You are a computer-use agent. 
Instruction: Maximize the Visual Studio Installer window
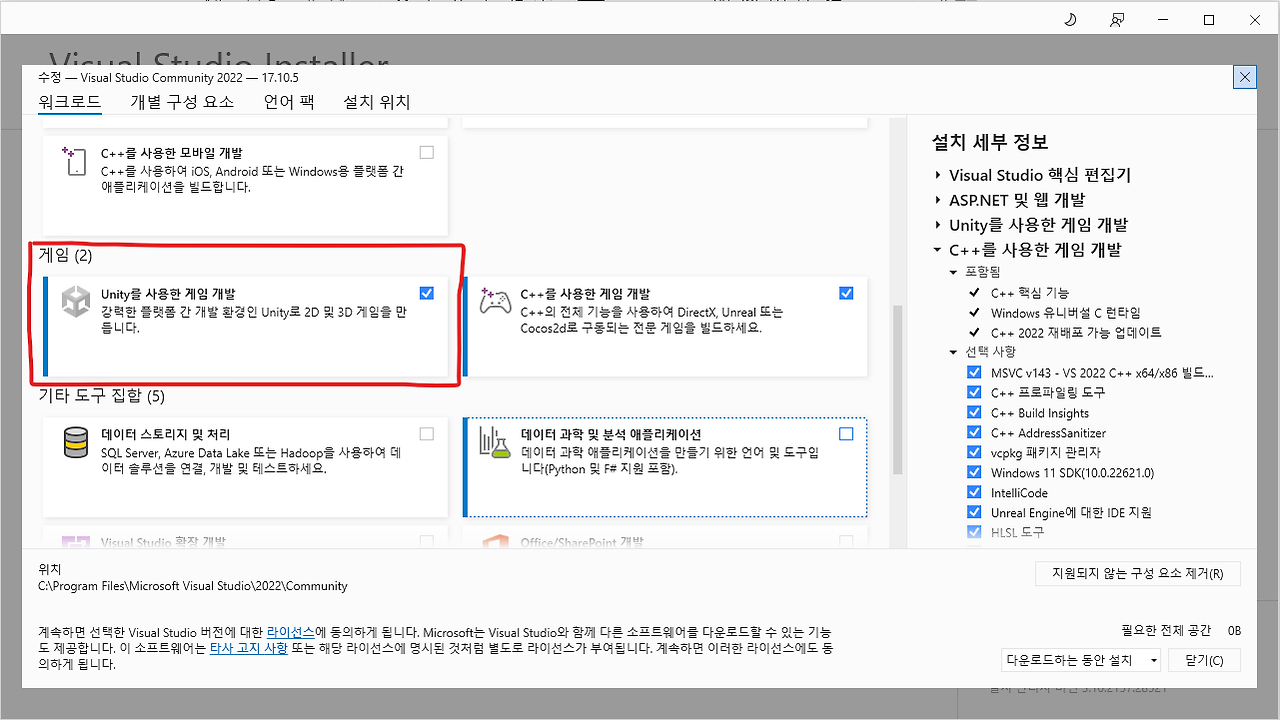pos(1208,20)
